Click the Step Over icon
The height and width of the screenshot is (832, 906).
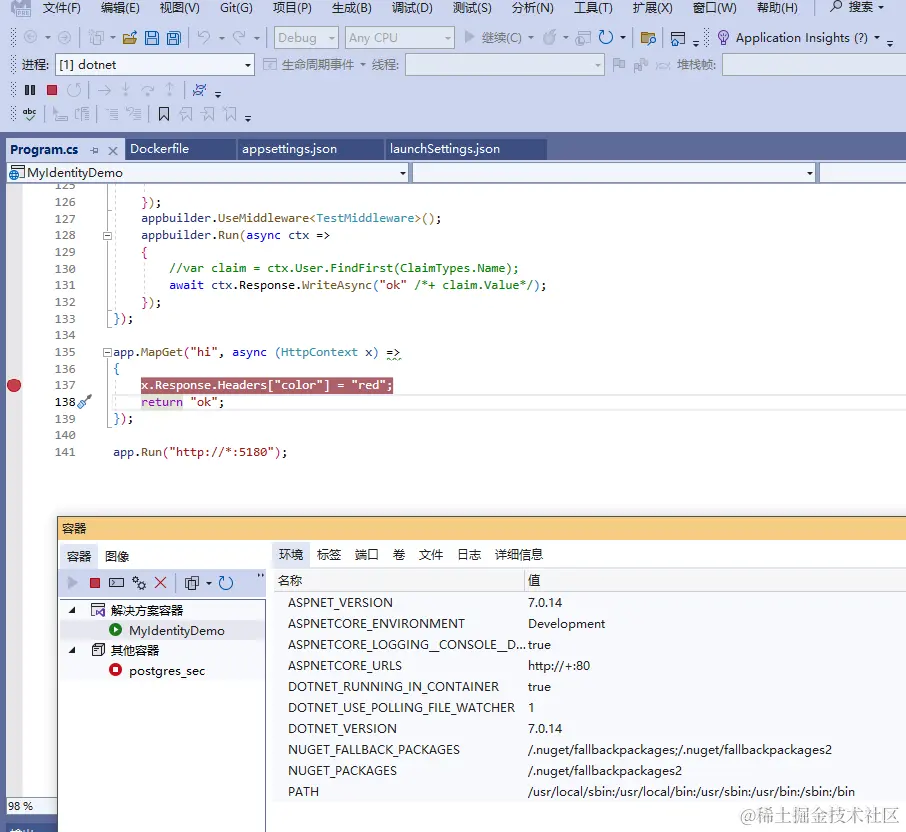tap(147, 90)
